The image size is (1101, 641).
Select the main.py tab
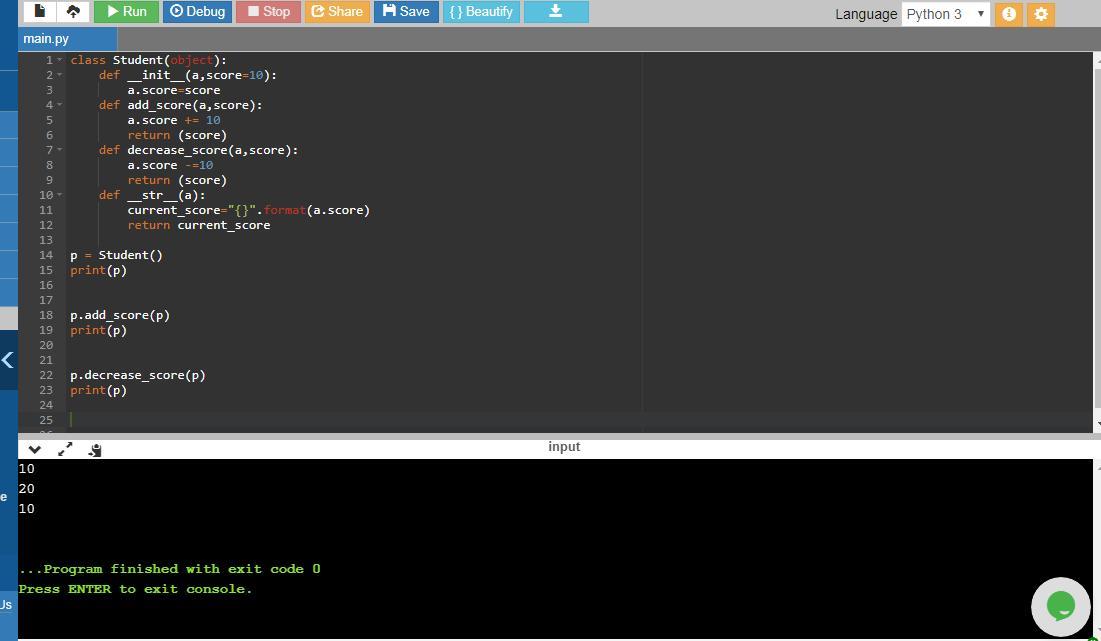[x=67, y=39]
